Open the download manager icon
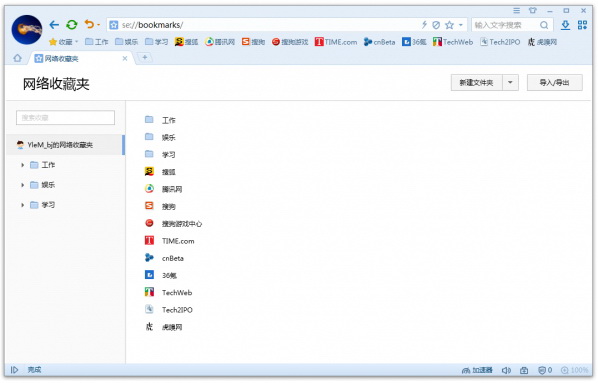This screenshot has height=383, width=598. point(565,25)
